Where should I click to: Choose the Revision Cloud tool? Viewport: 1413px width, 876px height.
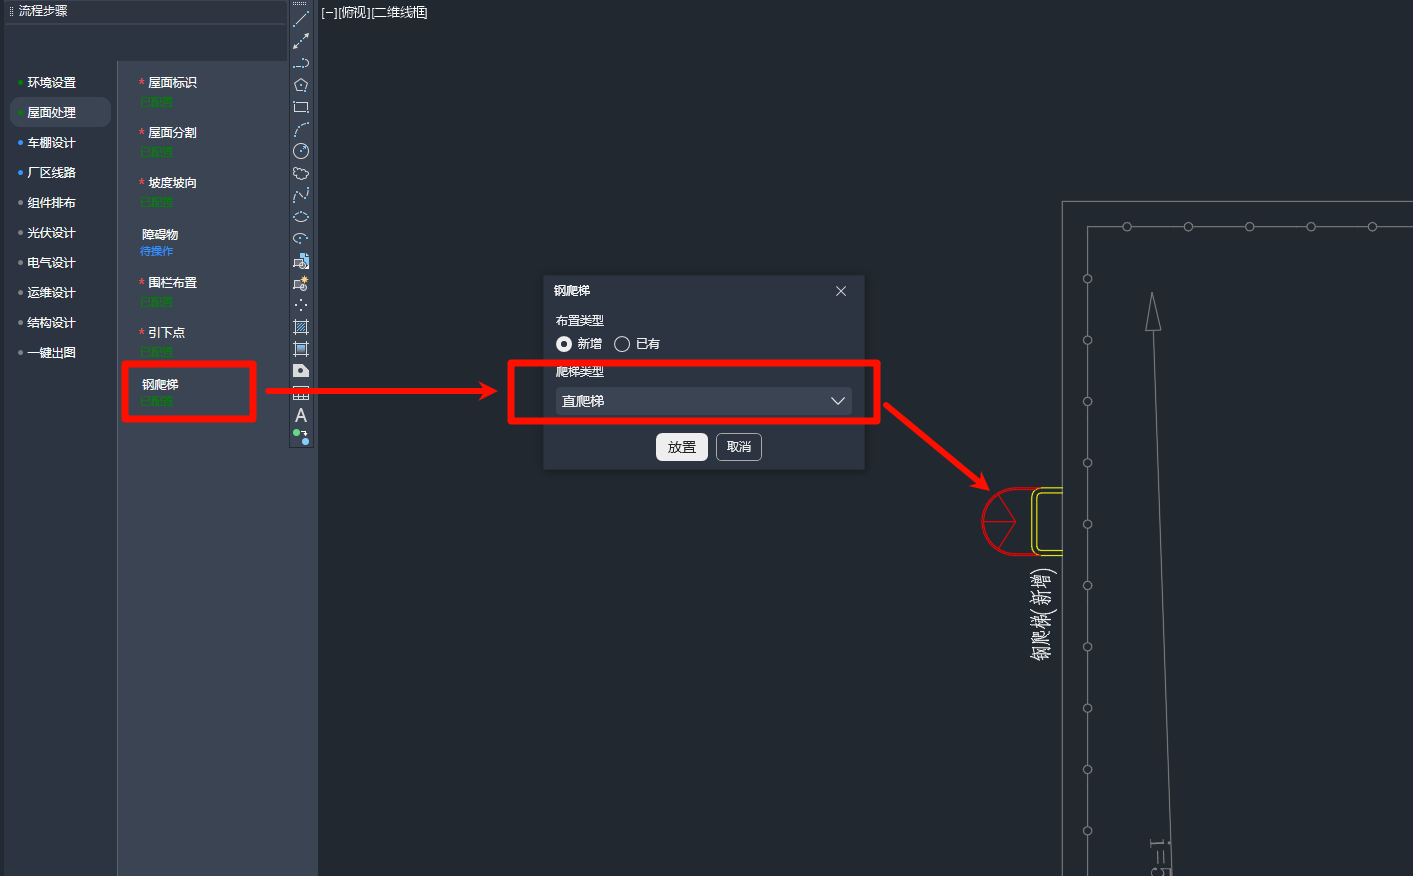[x=301, y=173]
